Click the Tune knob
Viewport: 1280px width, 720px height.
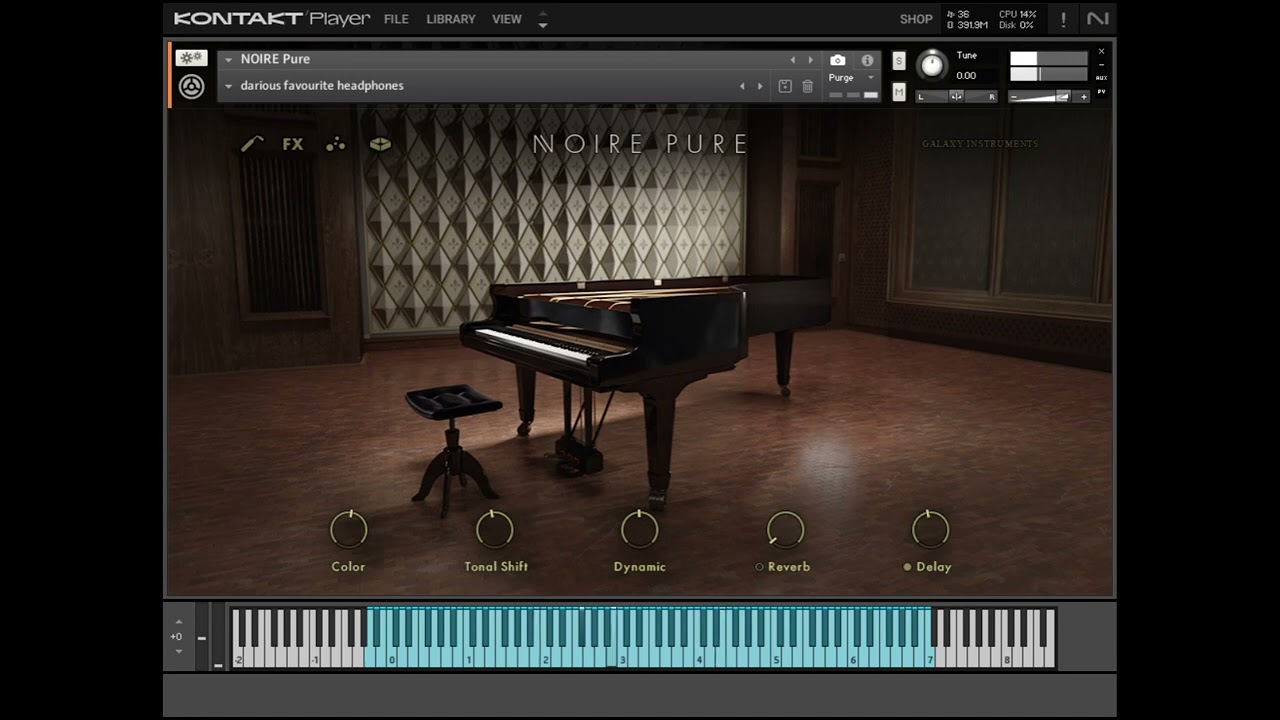[932, 65]
